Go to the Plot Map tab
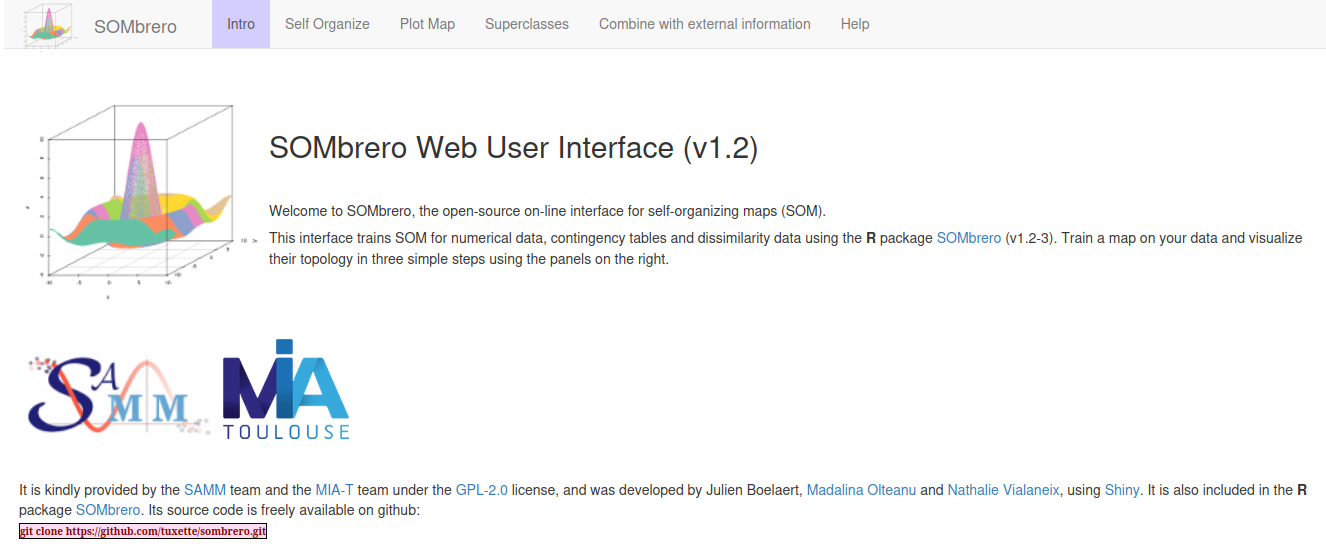This screenshot has height=547, width=1326. [427, 24]
